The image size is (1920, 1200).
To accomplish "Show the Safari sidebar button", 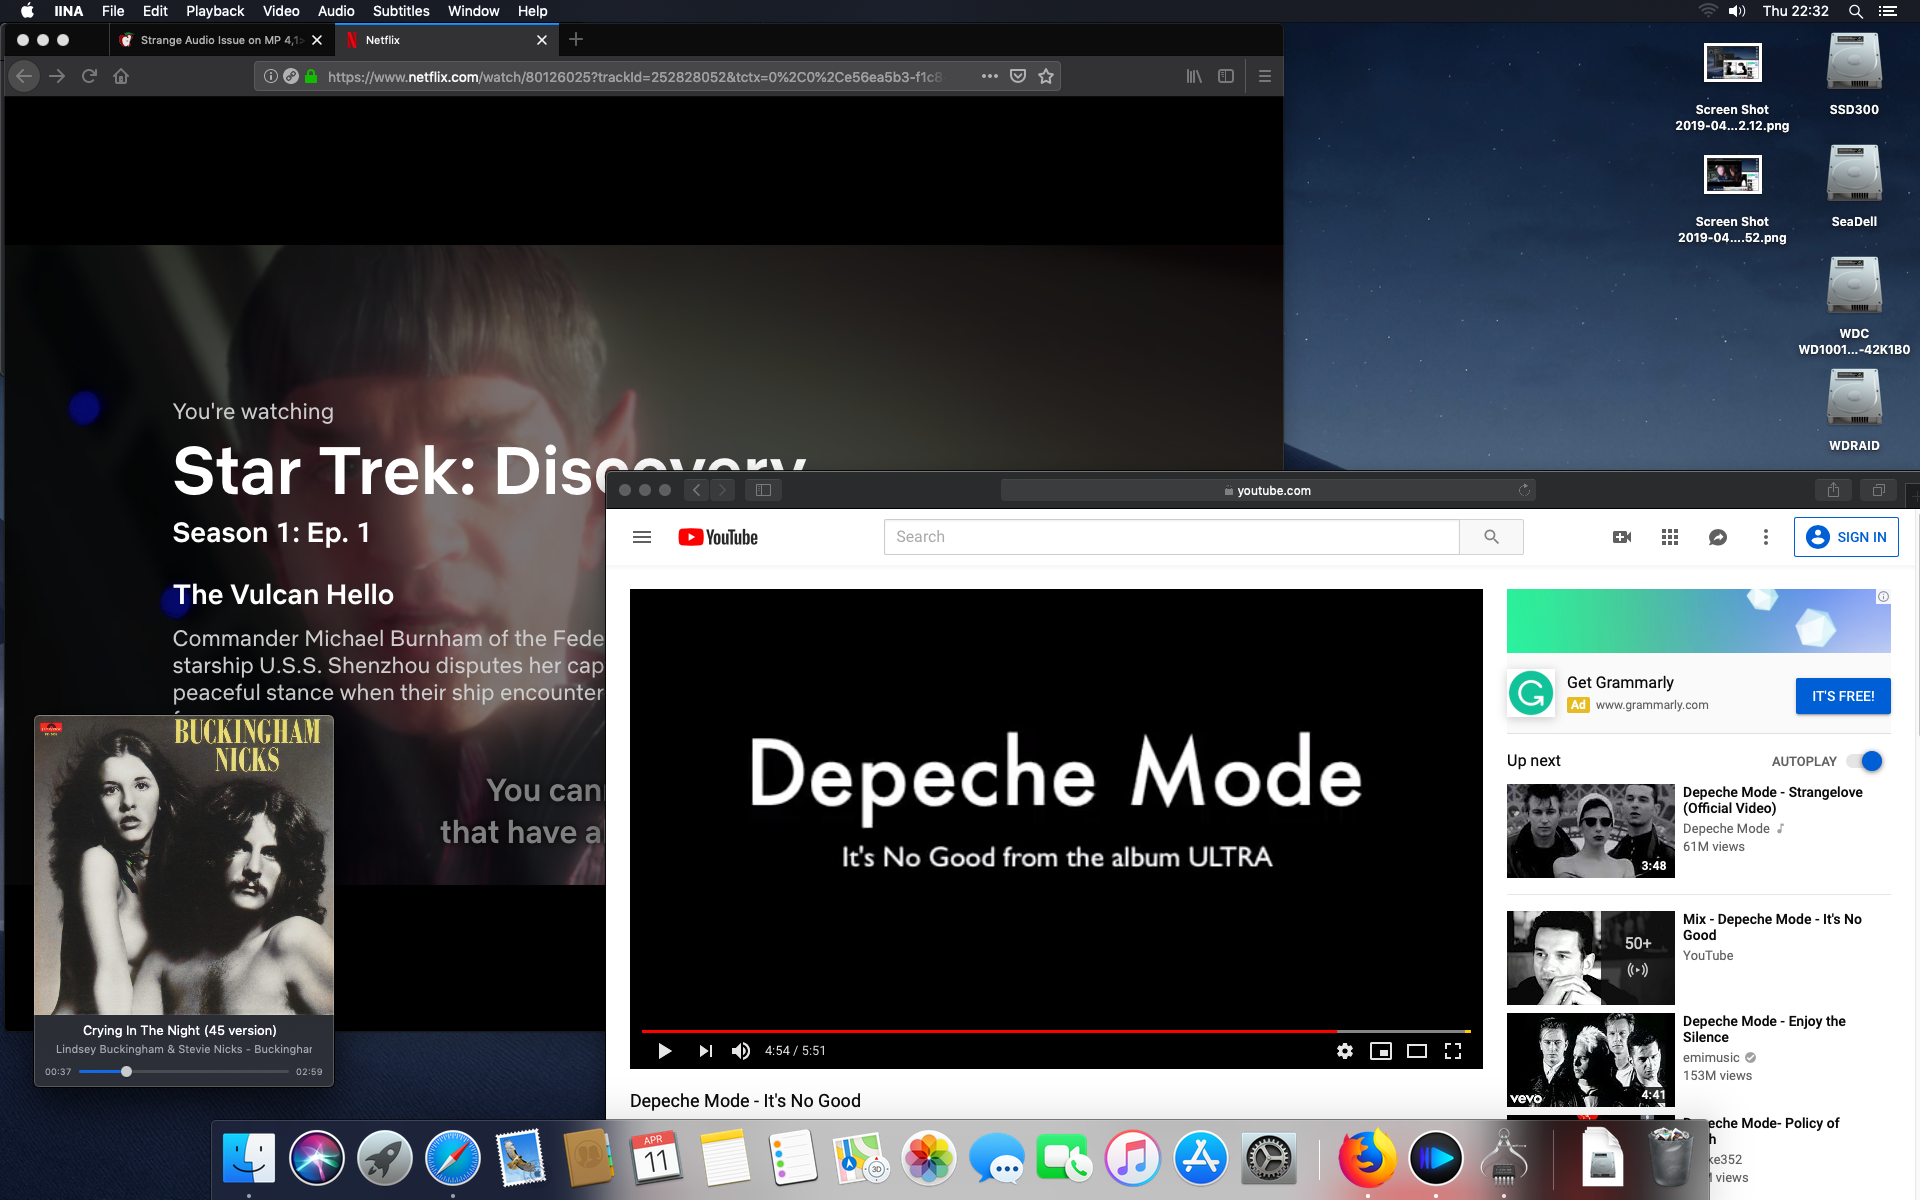I will [x=763, y=490].
